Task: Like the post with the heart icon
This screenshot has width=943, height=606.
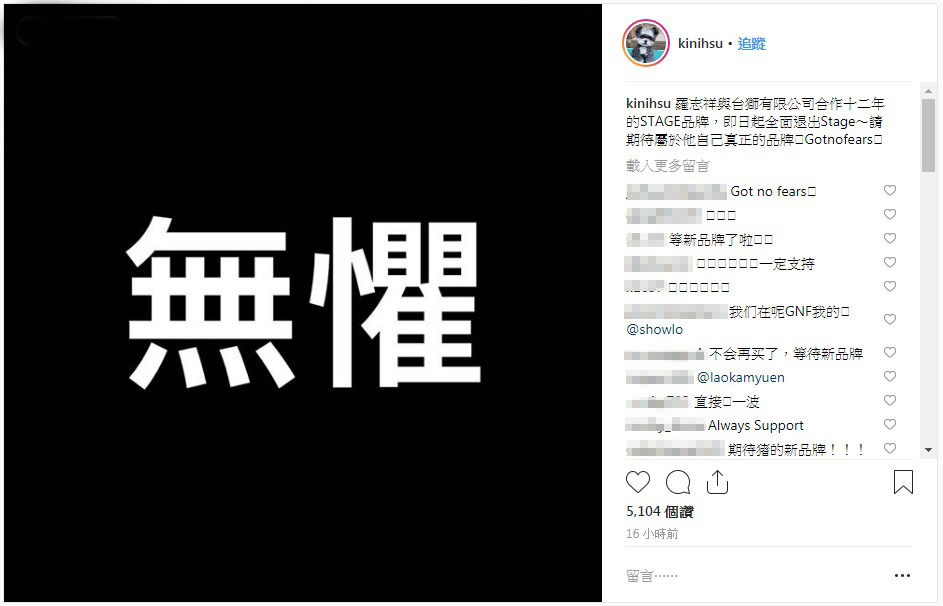Action: pos(637,482)
